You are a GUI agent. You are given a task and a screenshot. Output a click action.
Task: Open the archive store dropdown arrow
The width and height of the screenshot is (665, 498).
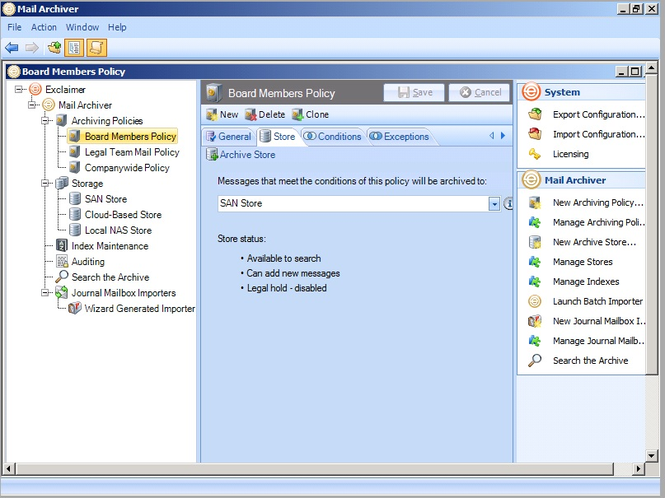[x=494, y=204]
